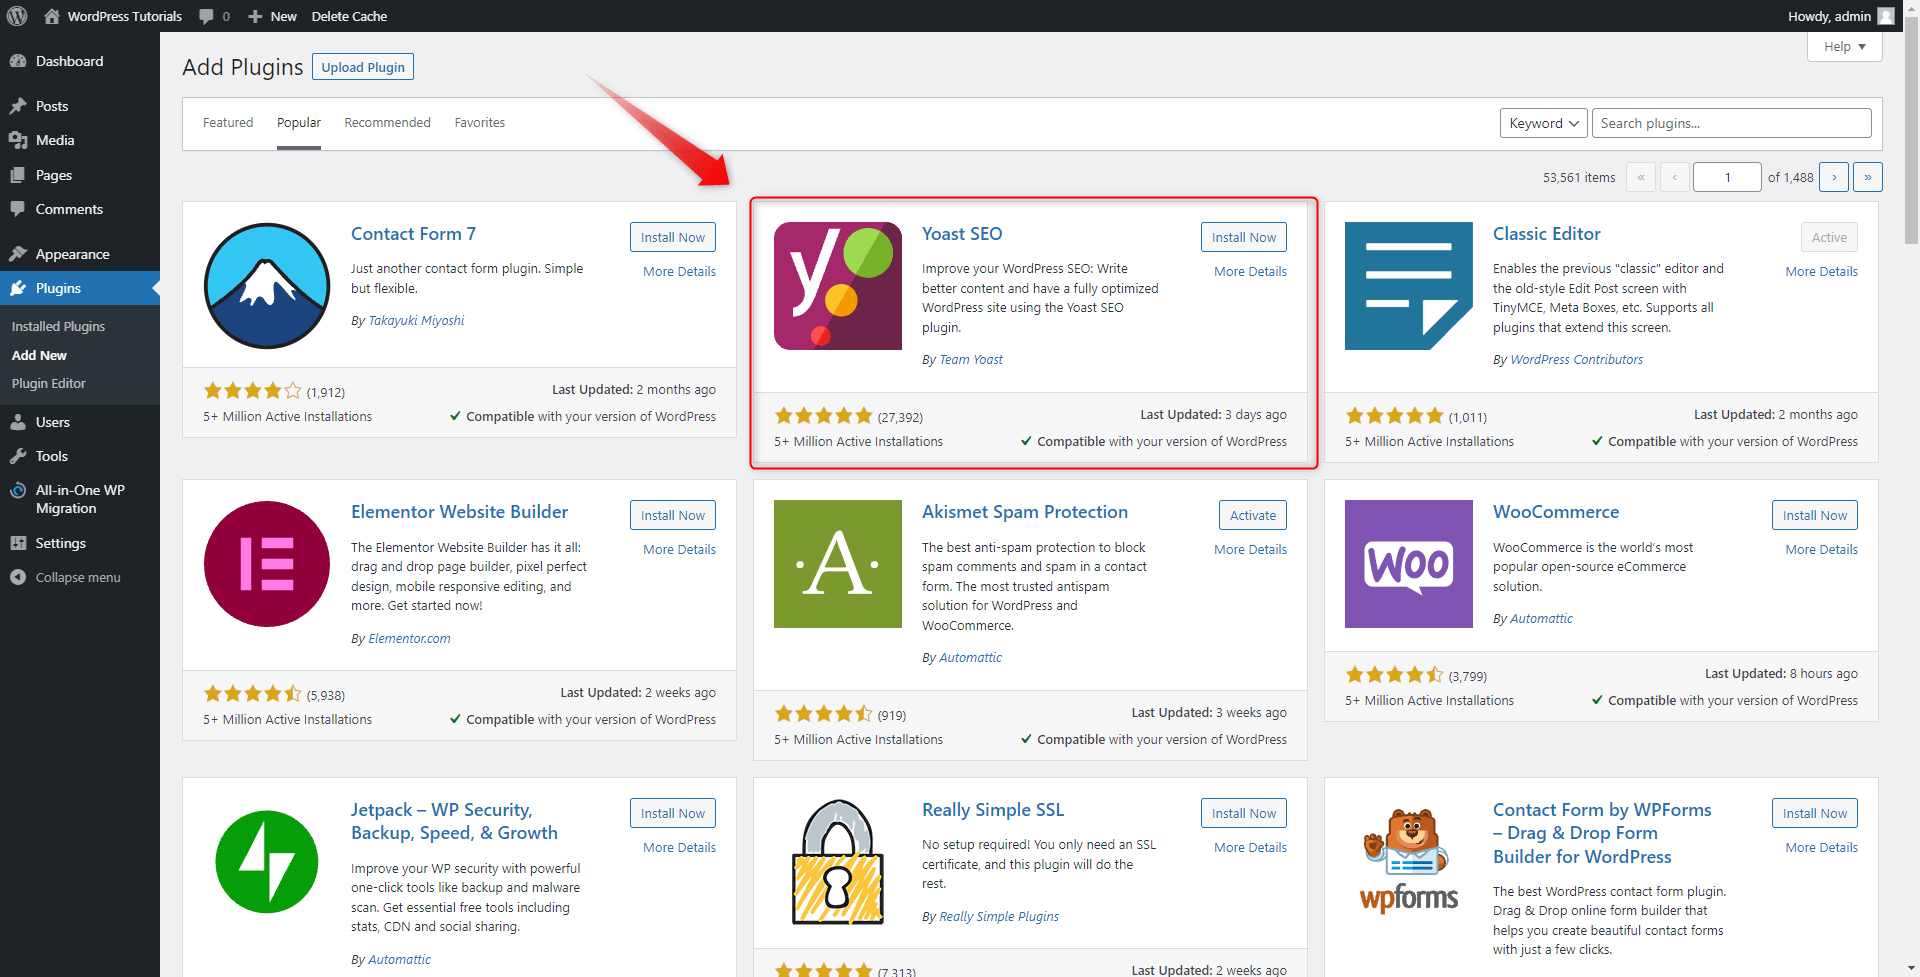Click the Settings sliders icon in sidebar

[x=18, y=543]
